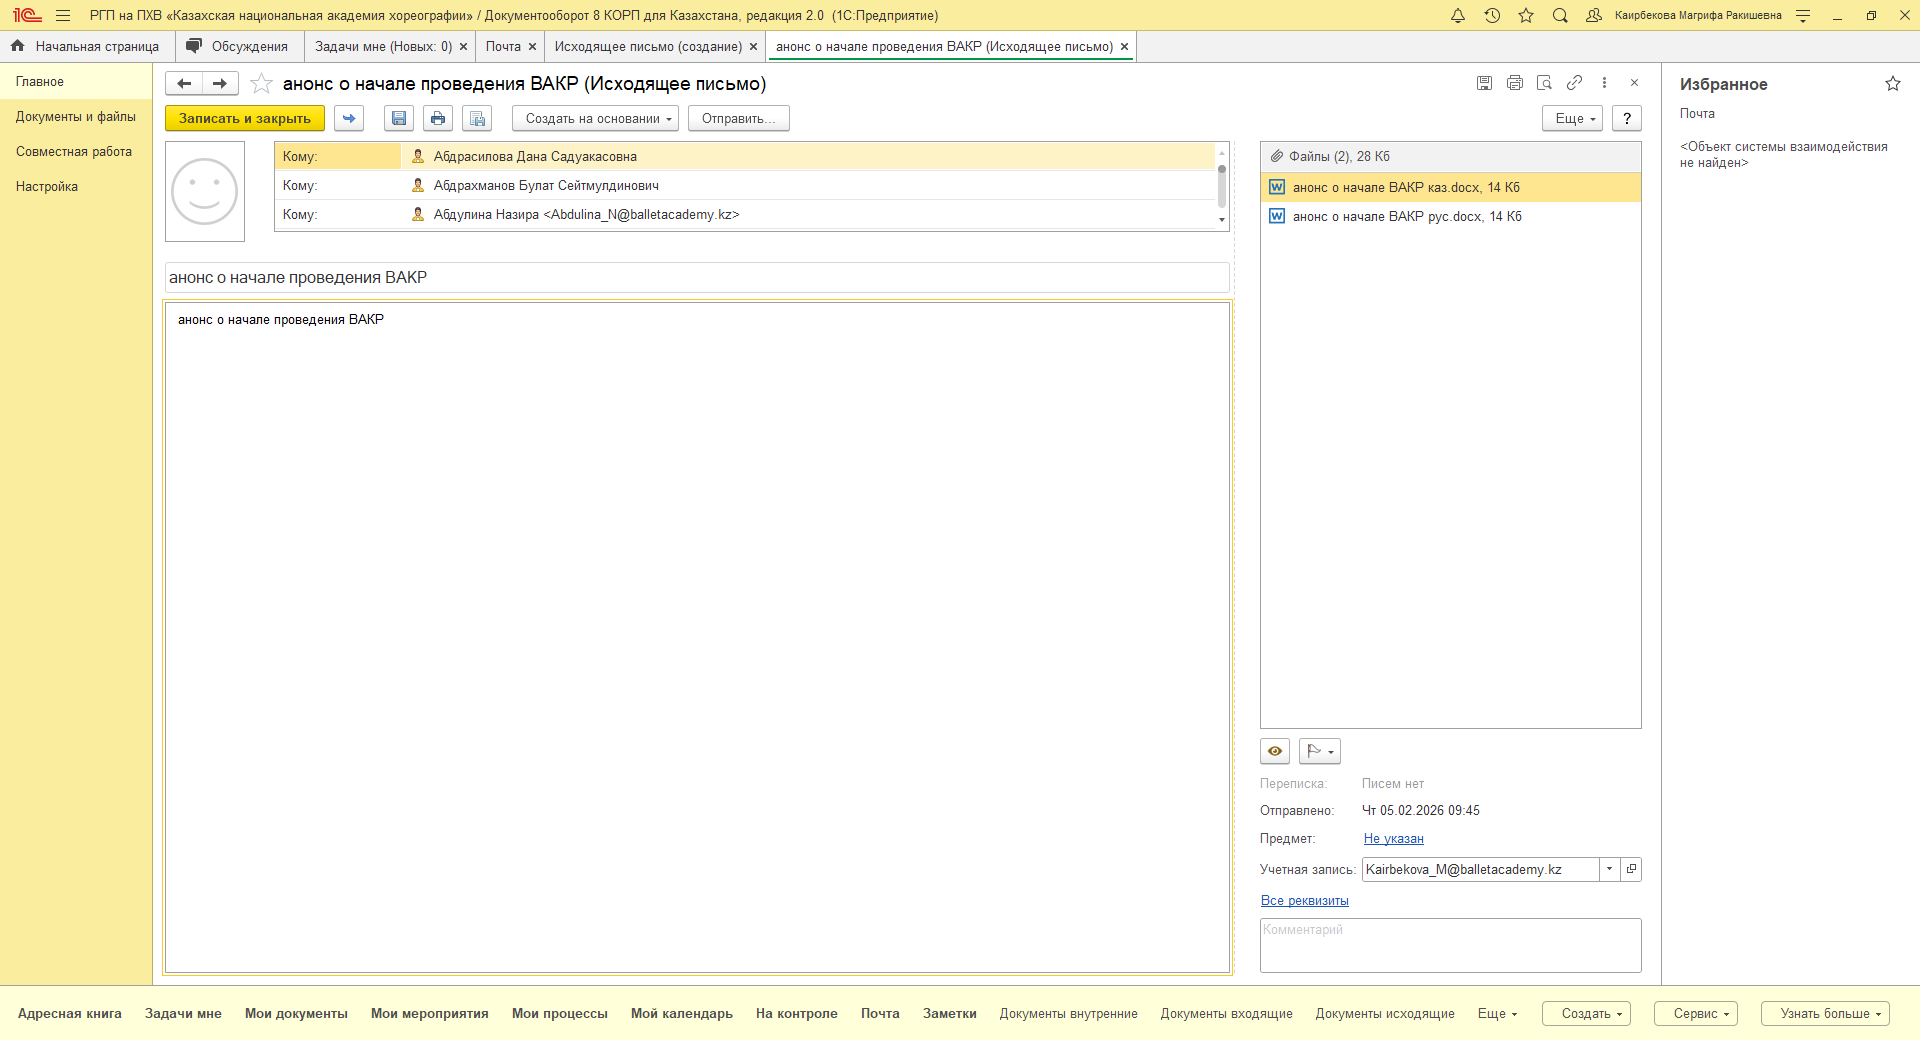The height and width of the screenshot is (1040, 1920).
Task: Click the get link chain icon
Action: (x=1574, y=83)
